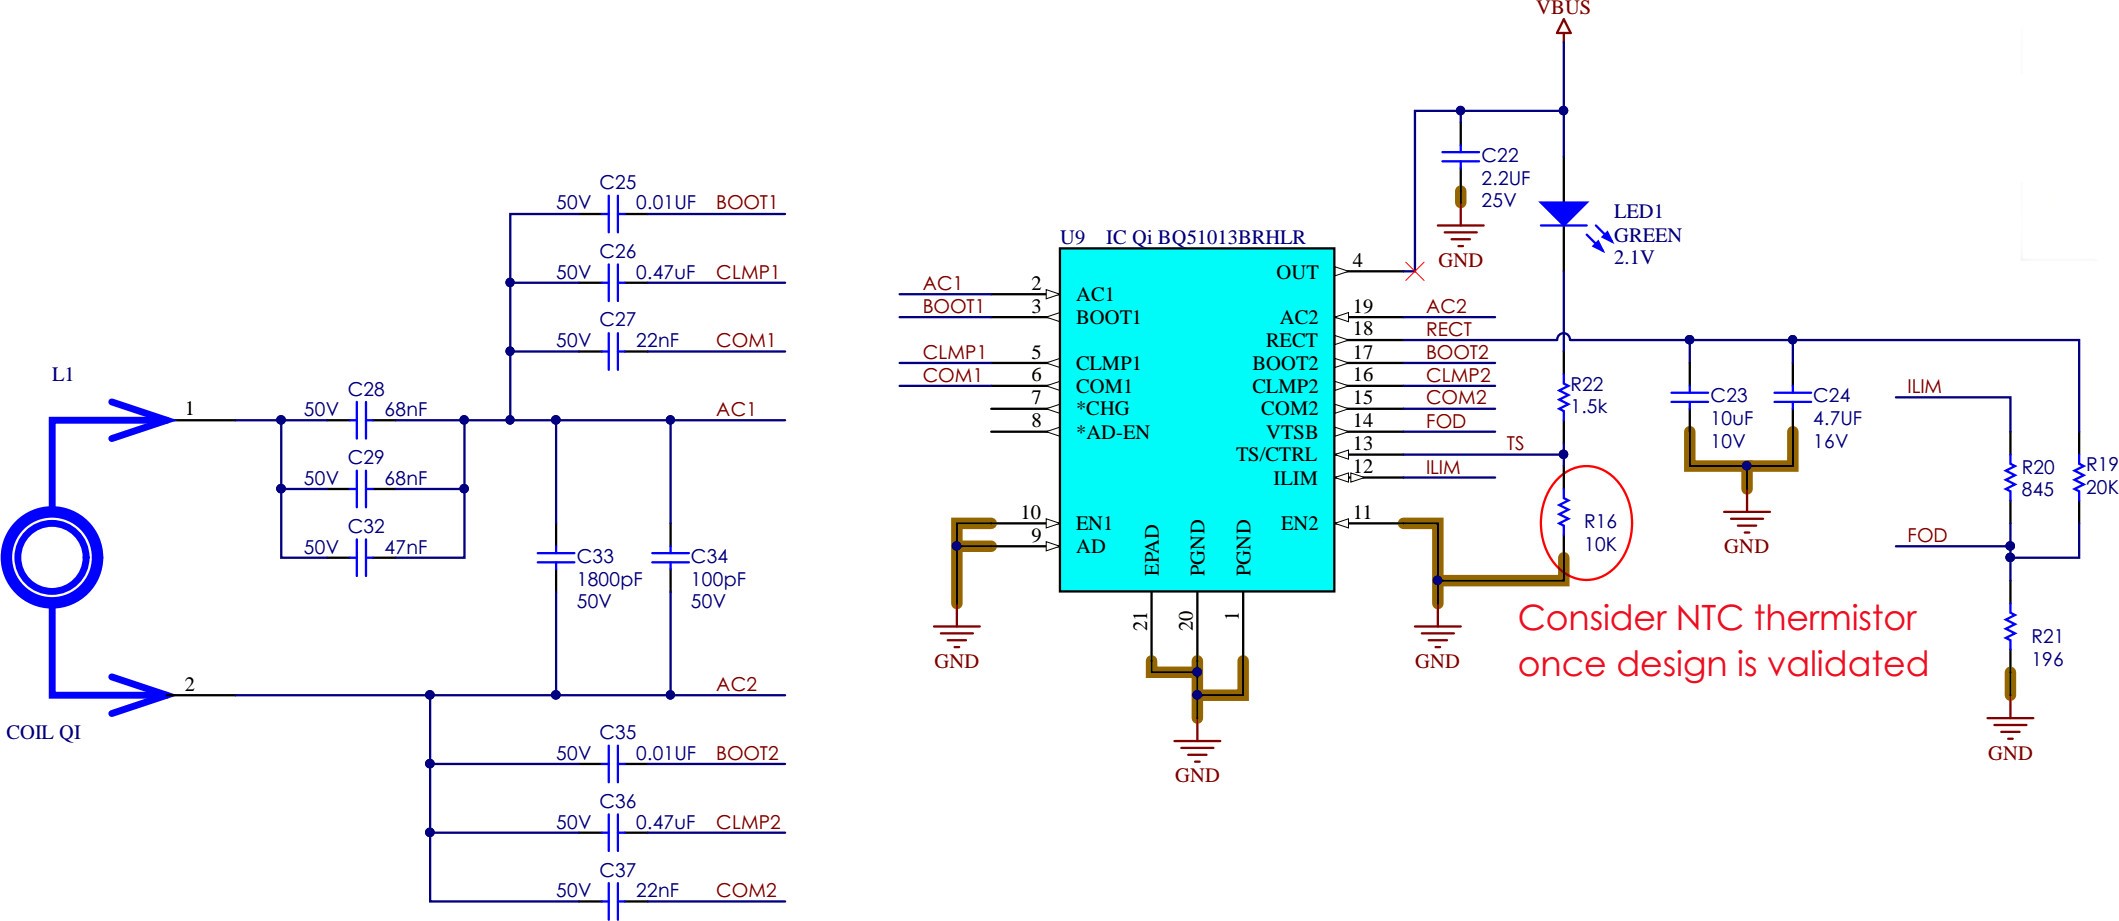2119x921 pixels.
Task: Select the circled R16 resistor symbol
Action: pos(1564,514)
